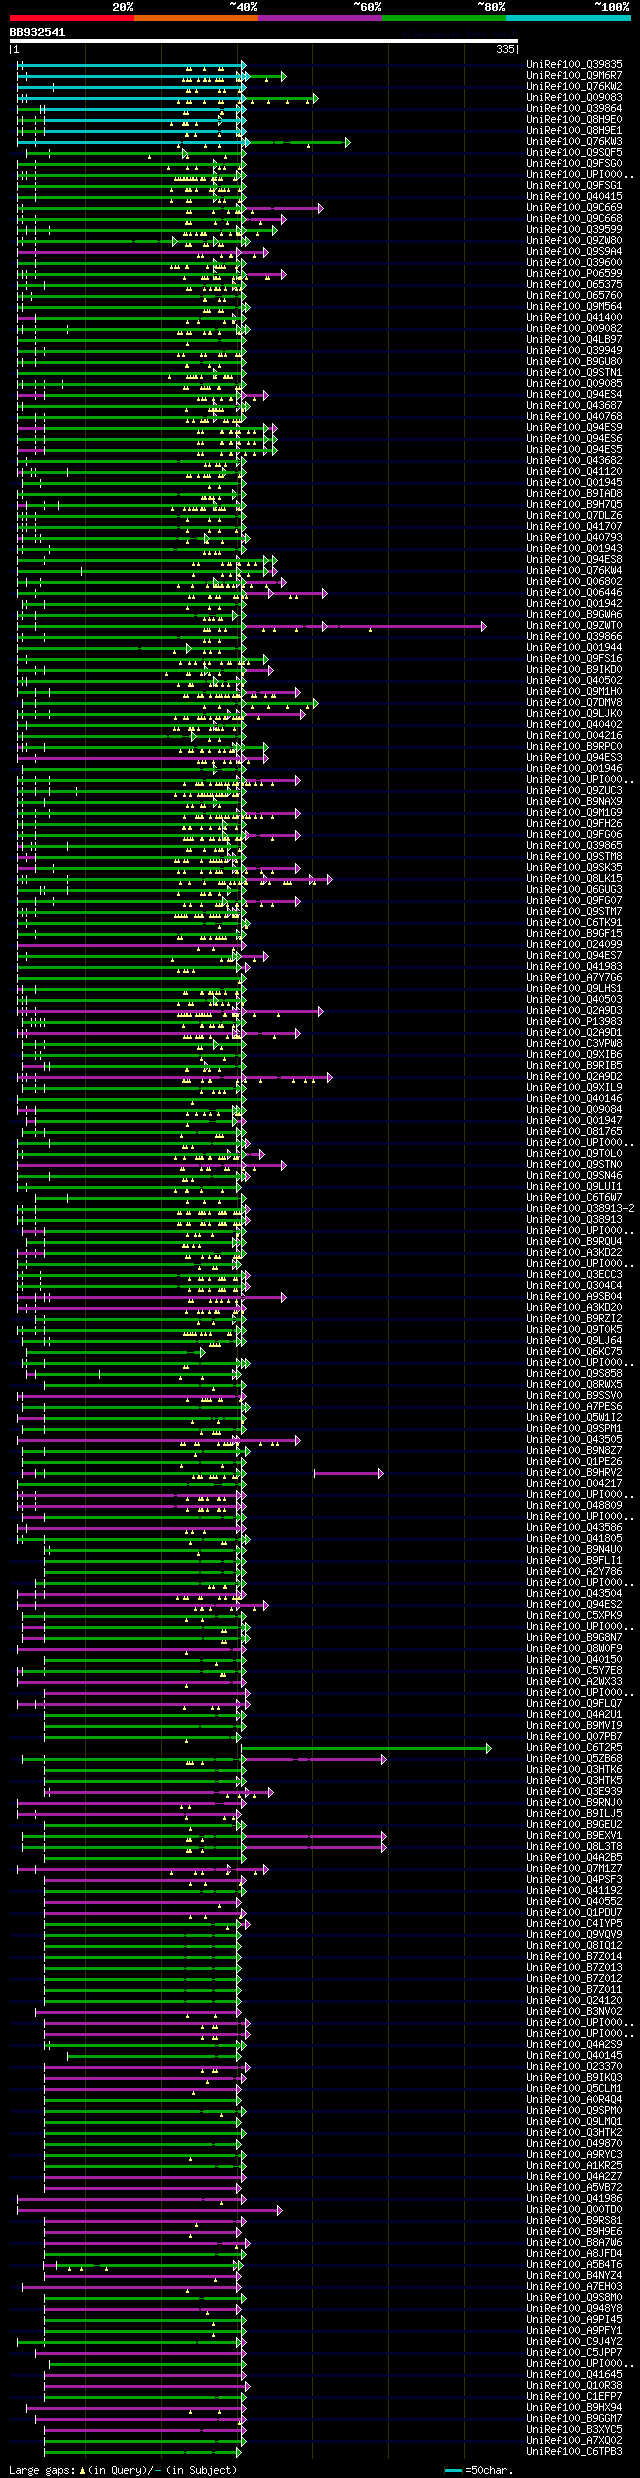This screenshot has width=640, height=2478.
Task: Click the UniRef100_Q41400 label
Action: [x=574, y=318]
